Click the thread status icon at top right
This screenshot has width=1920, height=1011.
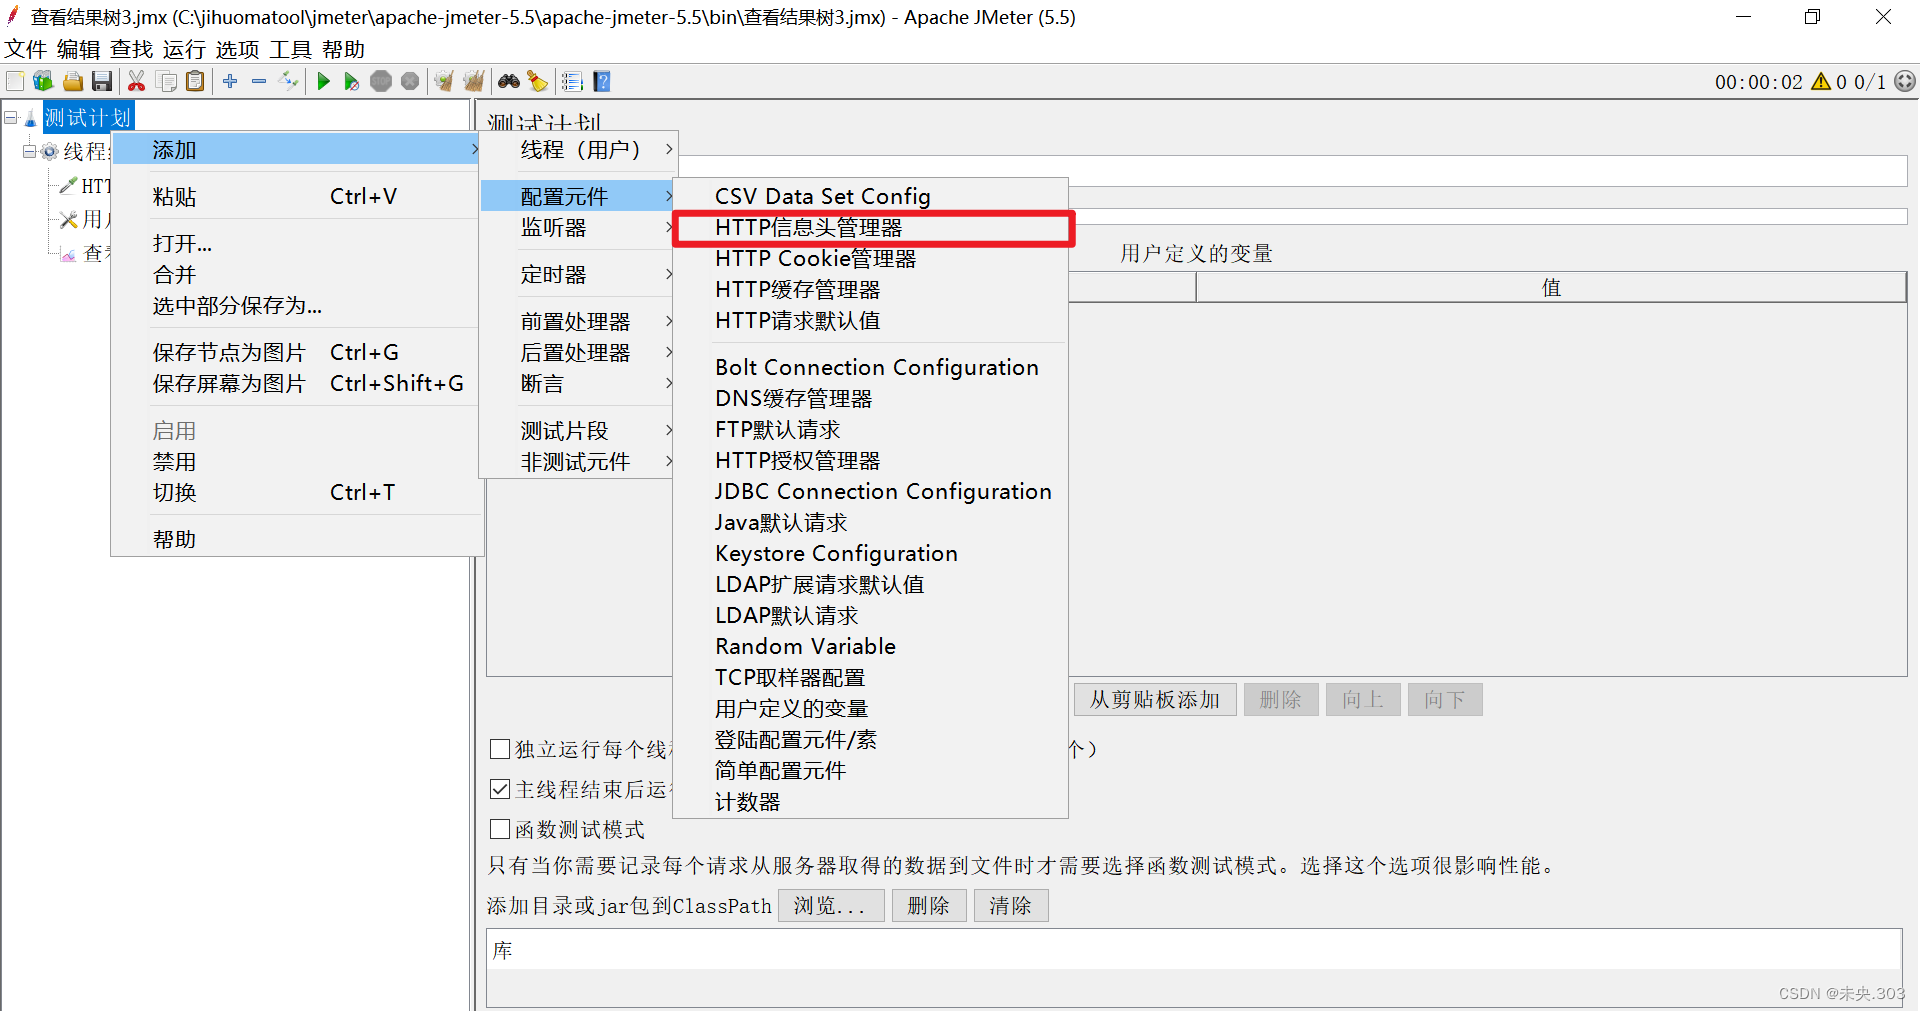[x=1905, y=81]
